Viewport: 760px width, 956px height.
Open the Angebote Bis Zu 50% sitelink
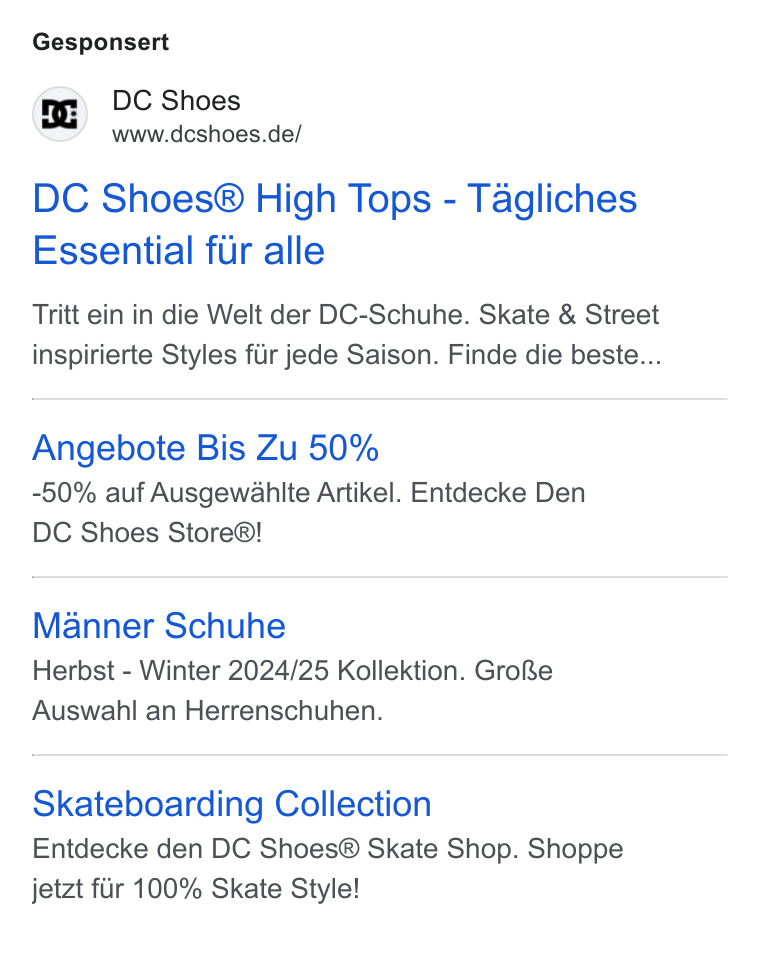(205, 448)
